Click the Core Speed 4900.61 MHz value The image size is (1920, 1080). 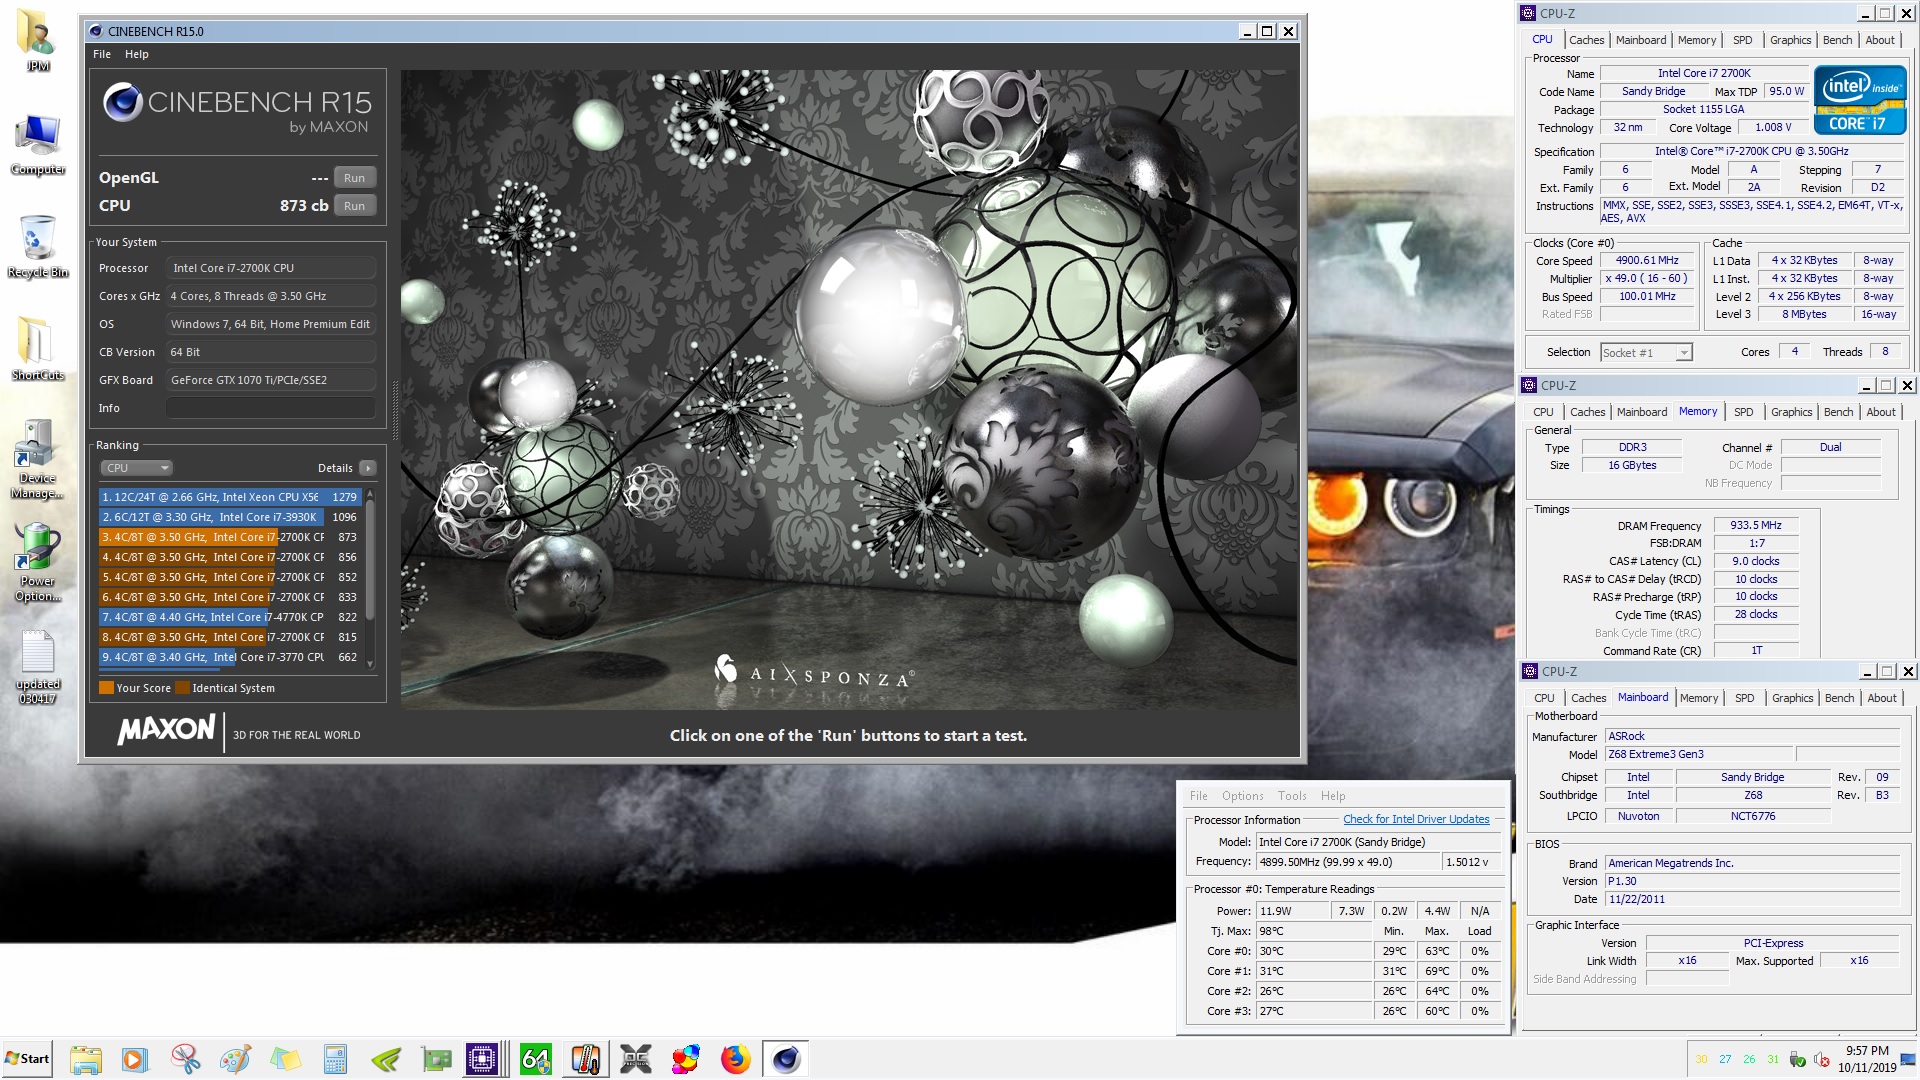(x=1647, y=260)
